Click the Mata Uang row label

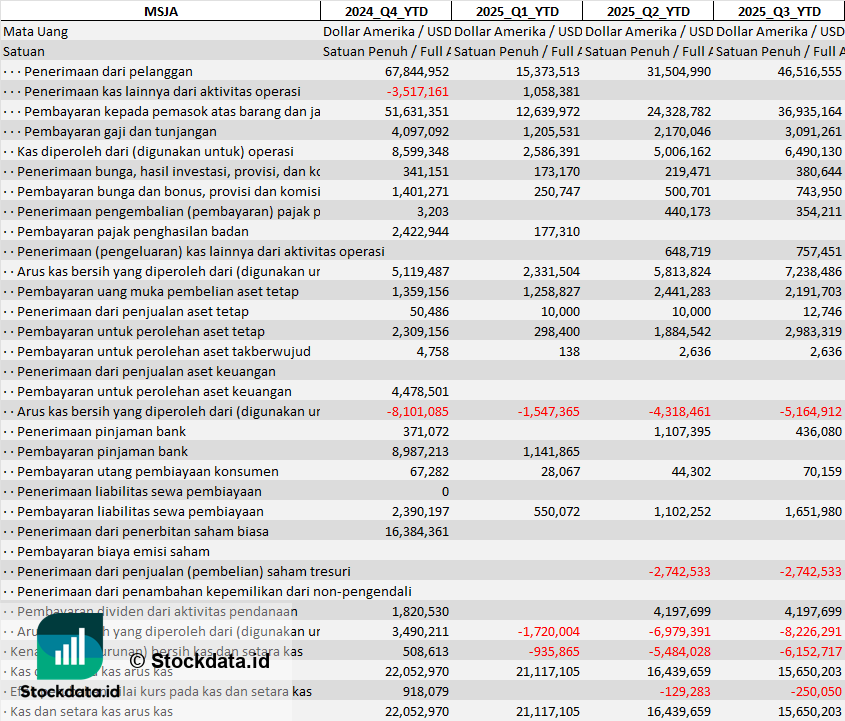36,31
